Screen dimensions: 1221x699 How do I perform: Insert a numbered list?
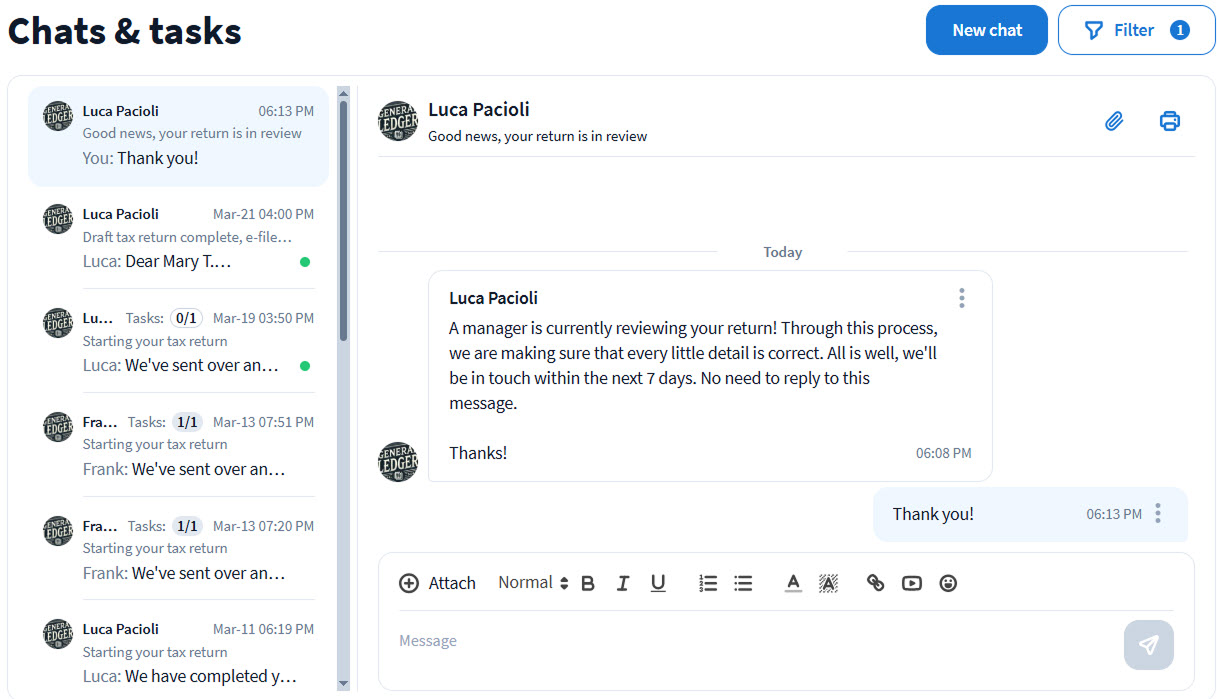(x=708, y=583)
